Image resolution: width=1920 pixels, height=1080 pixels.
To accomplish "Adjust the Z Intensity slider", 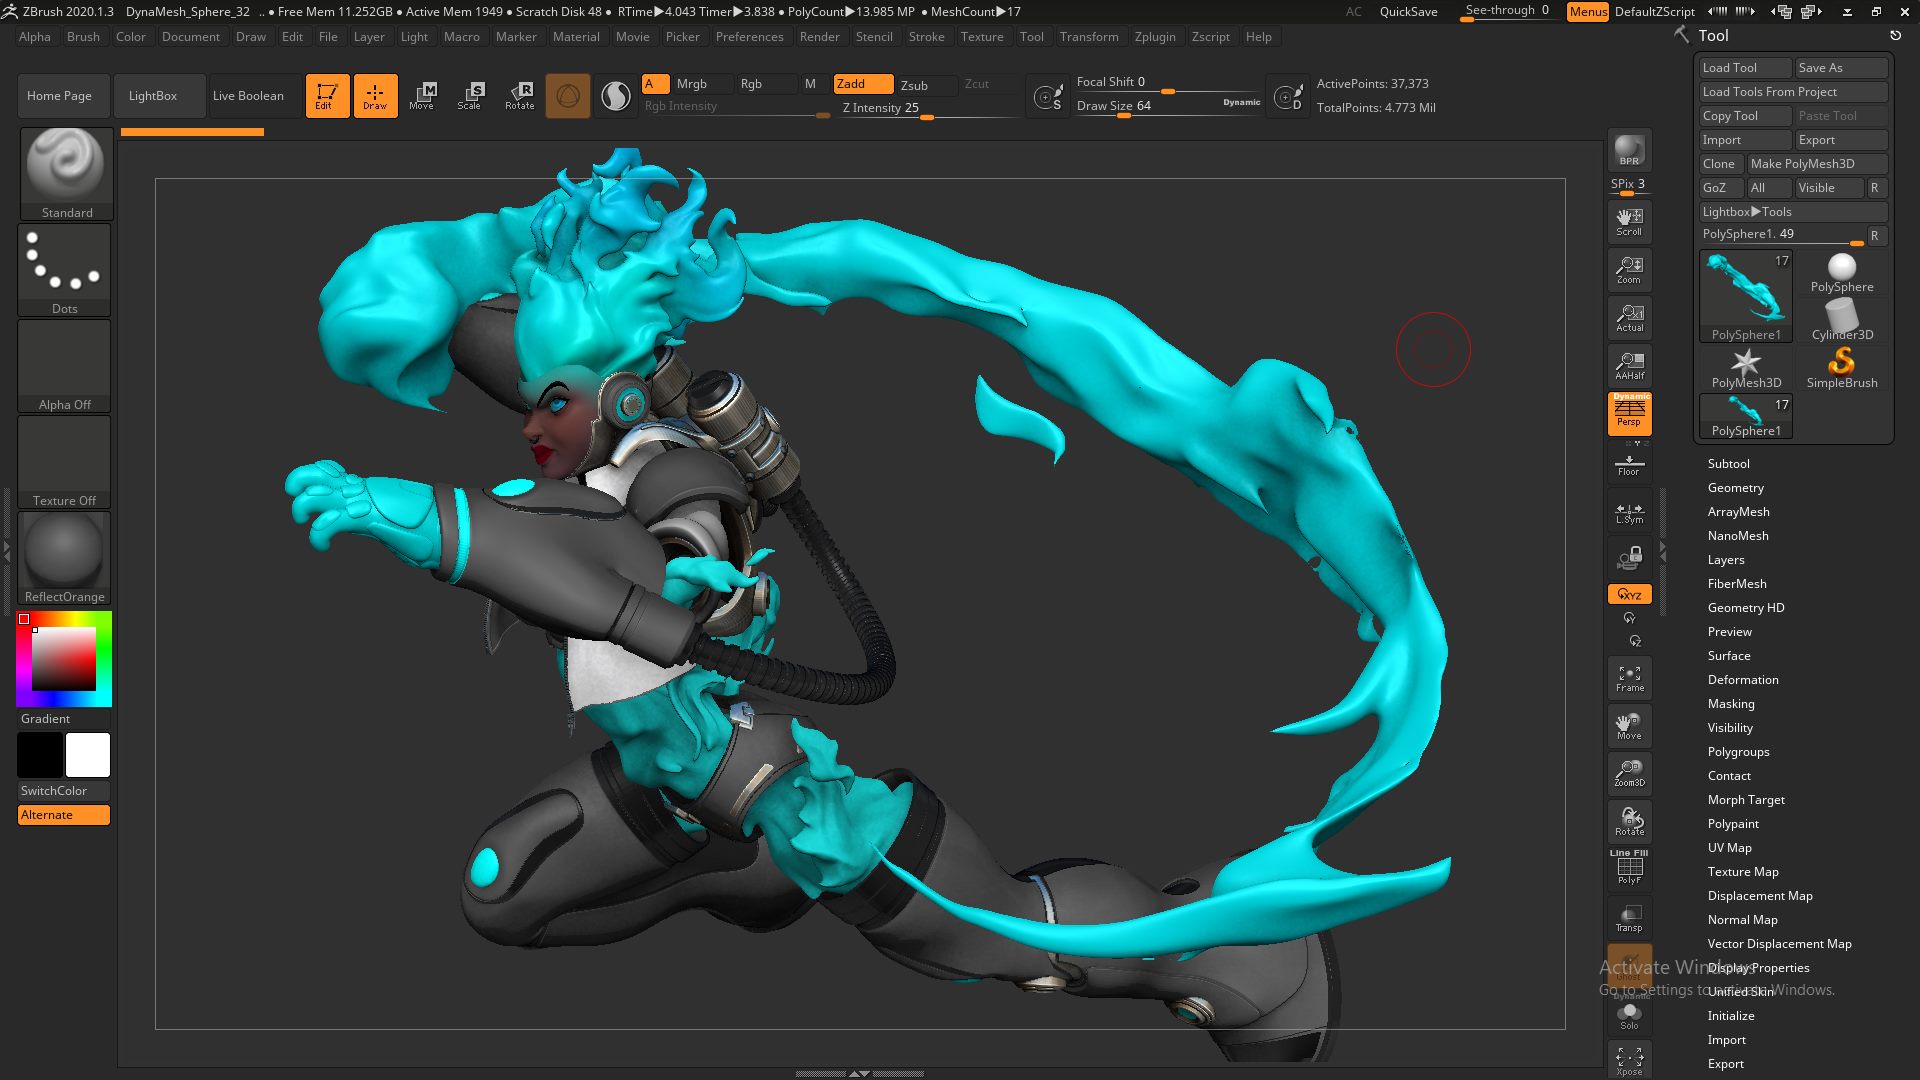I will [x=927, y=108].
